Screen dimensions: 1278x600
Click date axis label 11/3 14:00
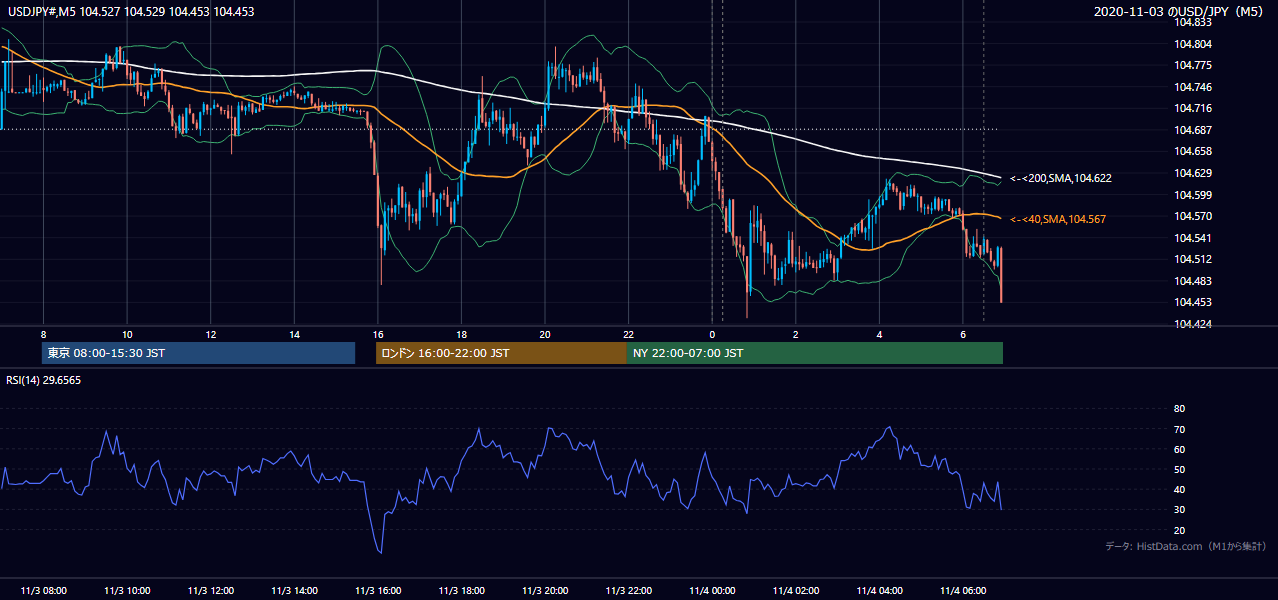coord(294,591)
